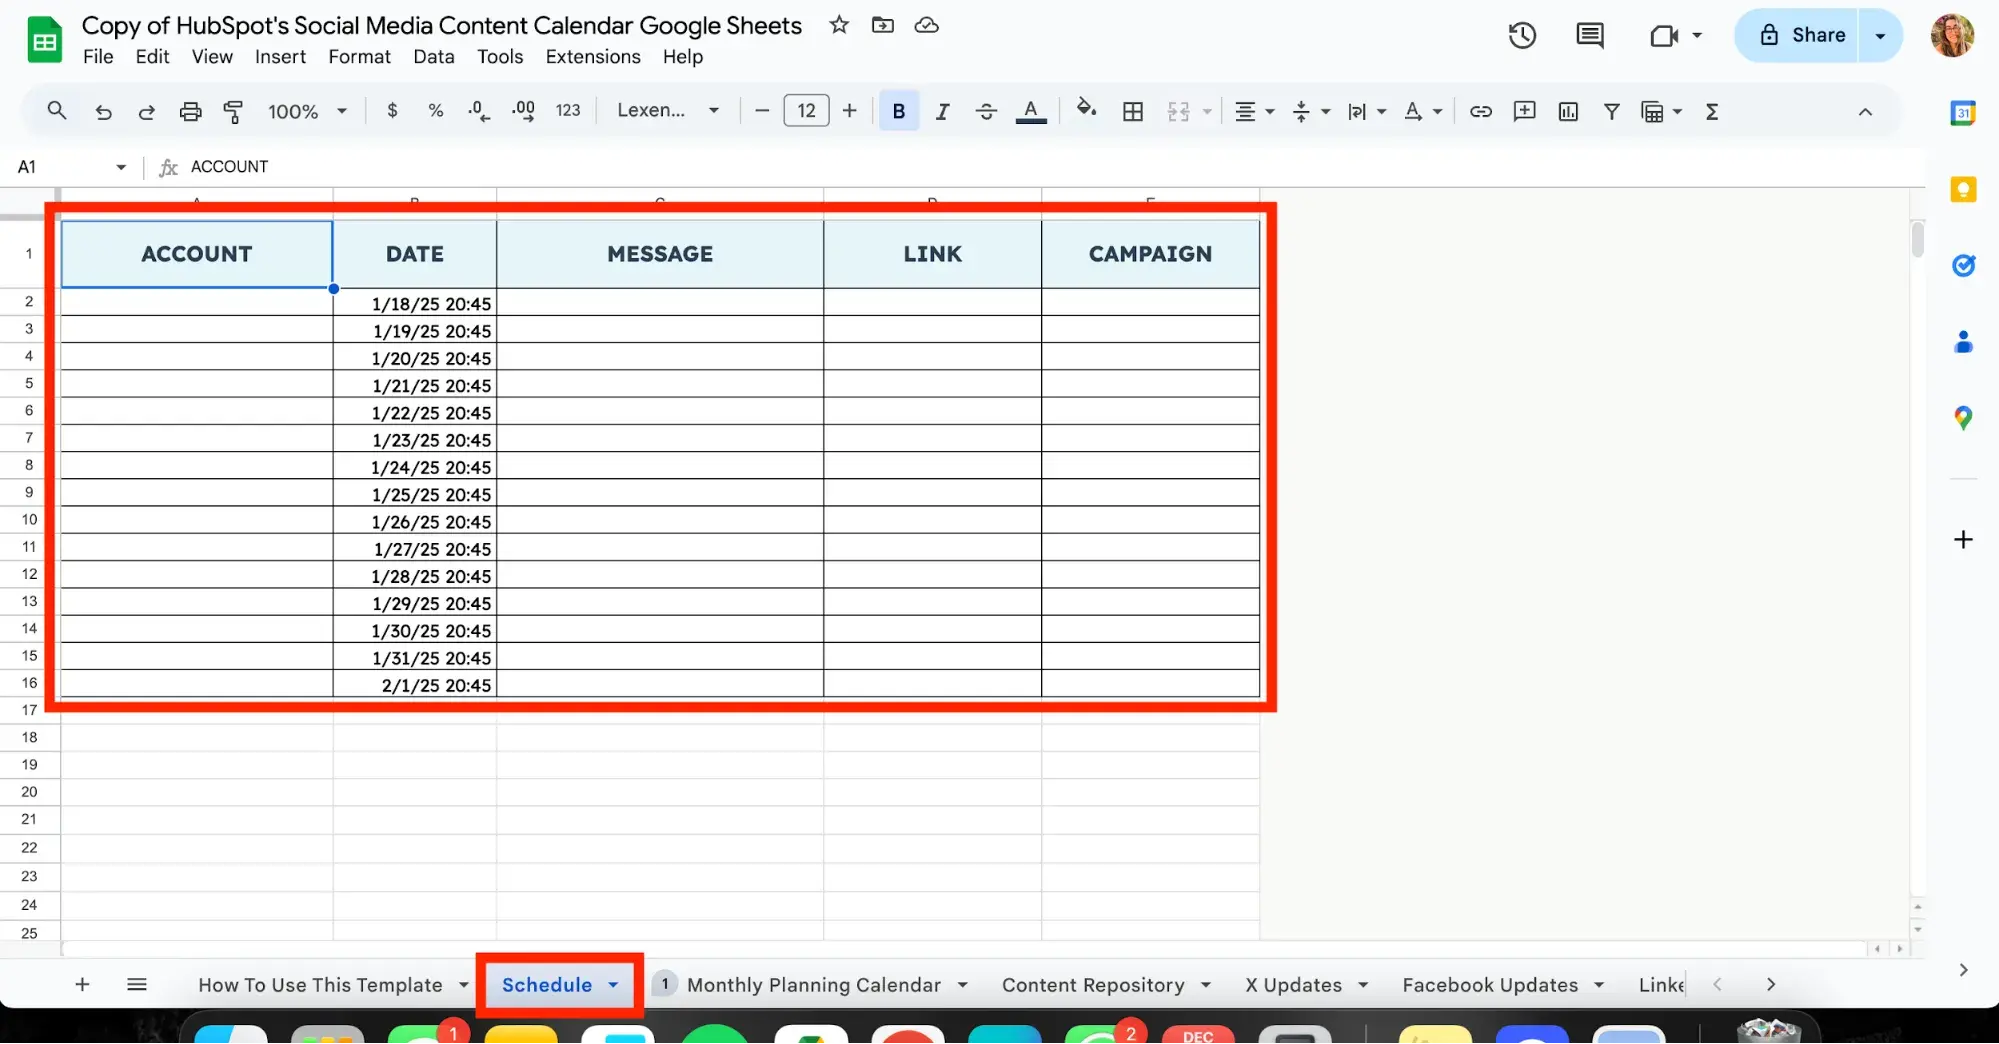Select the MESSAGE header cell
The height and width of the screenshot is (1044, 1999).
[660, 254]
